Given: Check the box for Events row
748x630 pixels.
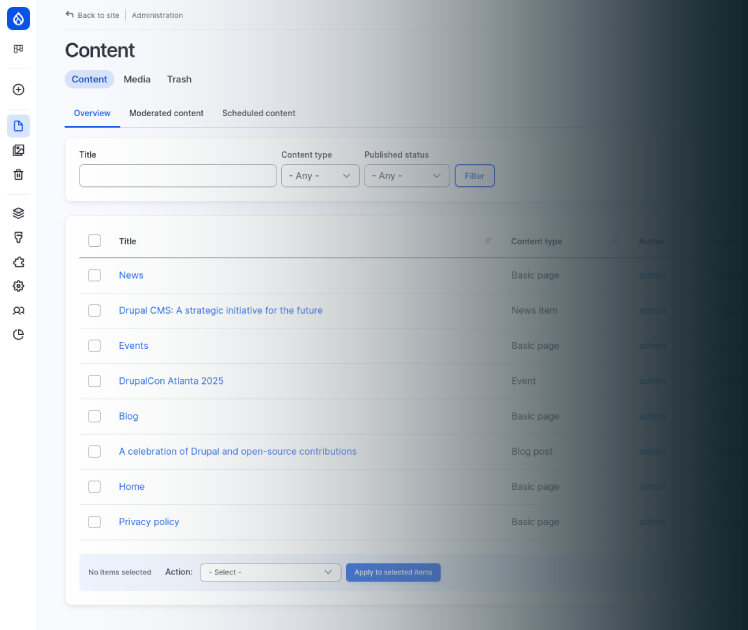Looking at the screenshot, I should pos(94,346).
